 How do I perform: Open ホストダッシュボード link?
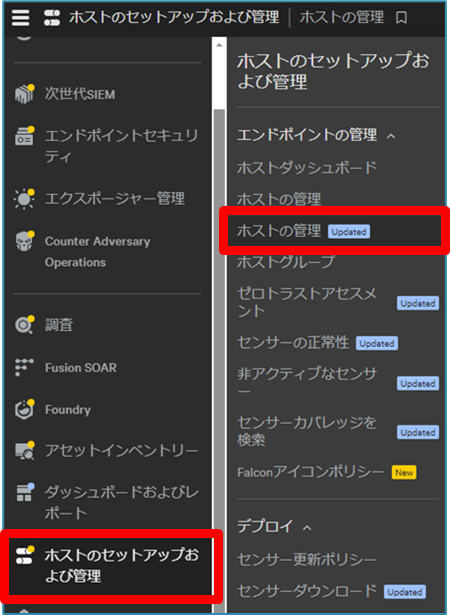click(307, 168)
